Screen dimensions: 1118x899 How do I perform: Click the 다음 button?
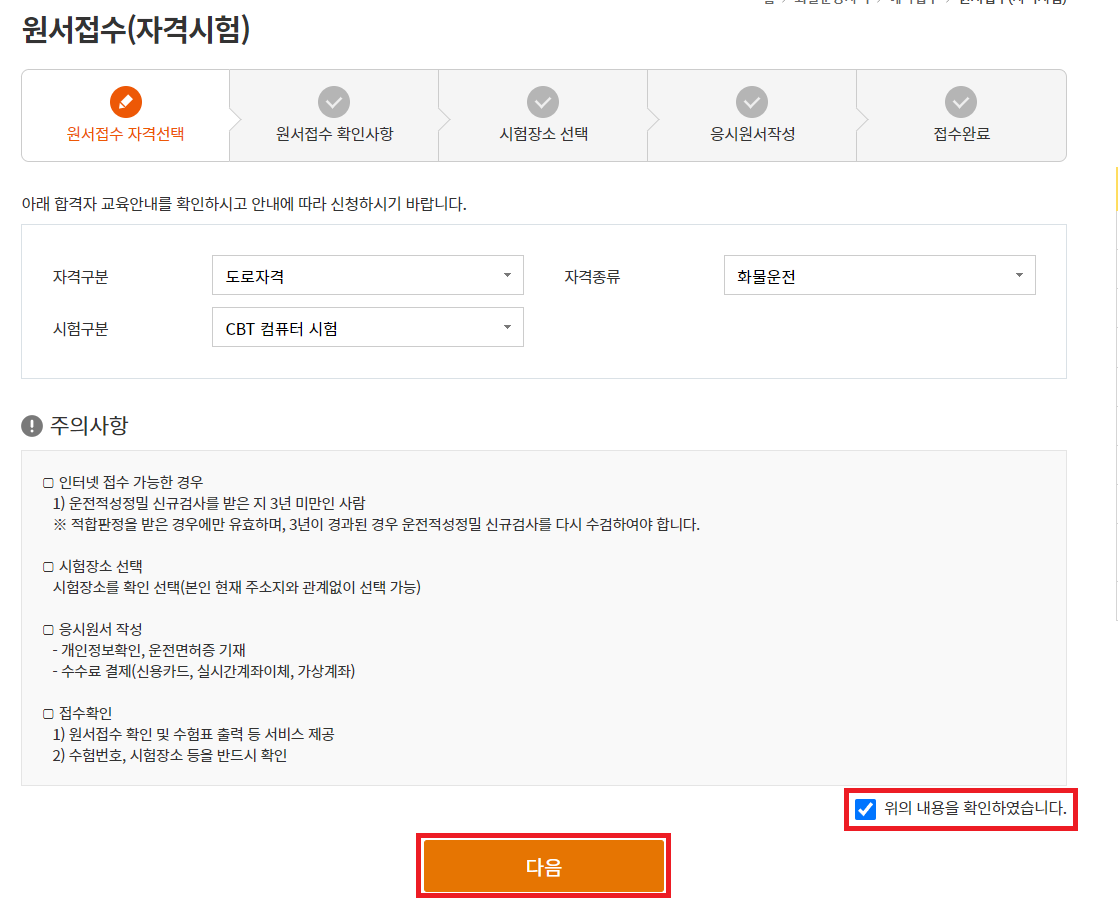point(543,864)
